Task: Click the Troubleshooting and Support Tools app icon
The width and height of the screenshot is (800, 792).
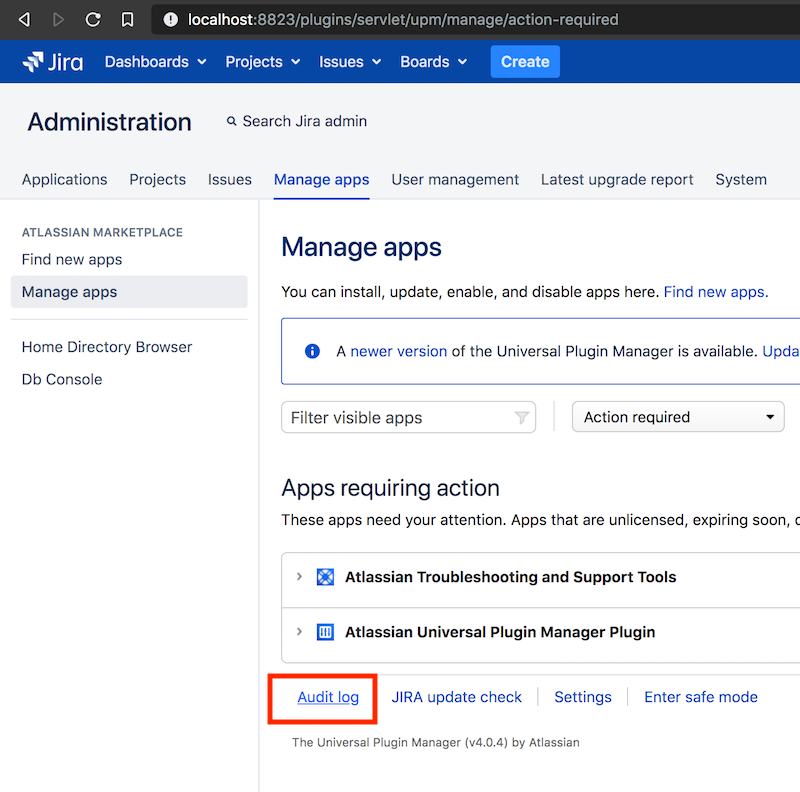Action: coord(326,577)
